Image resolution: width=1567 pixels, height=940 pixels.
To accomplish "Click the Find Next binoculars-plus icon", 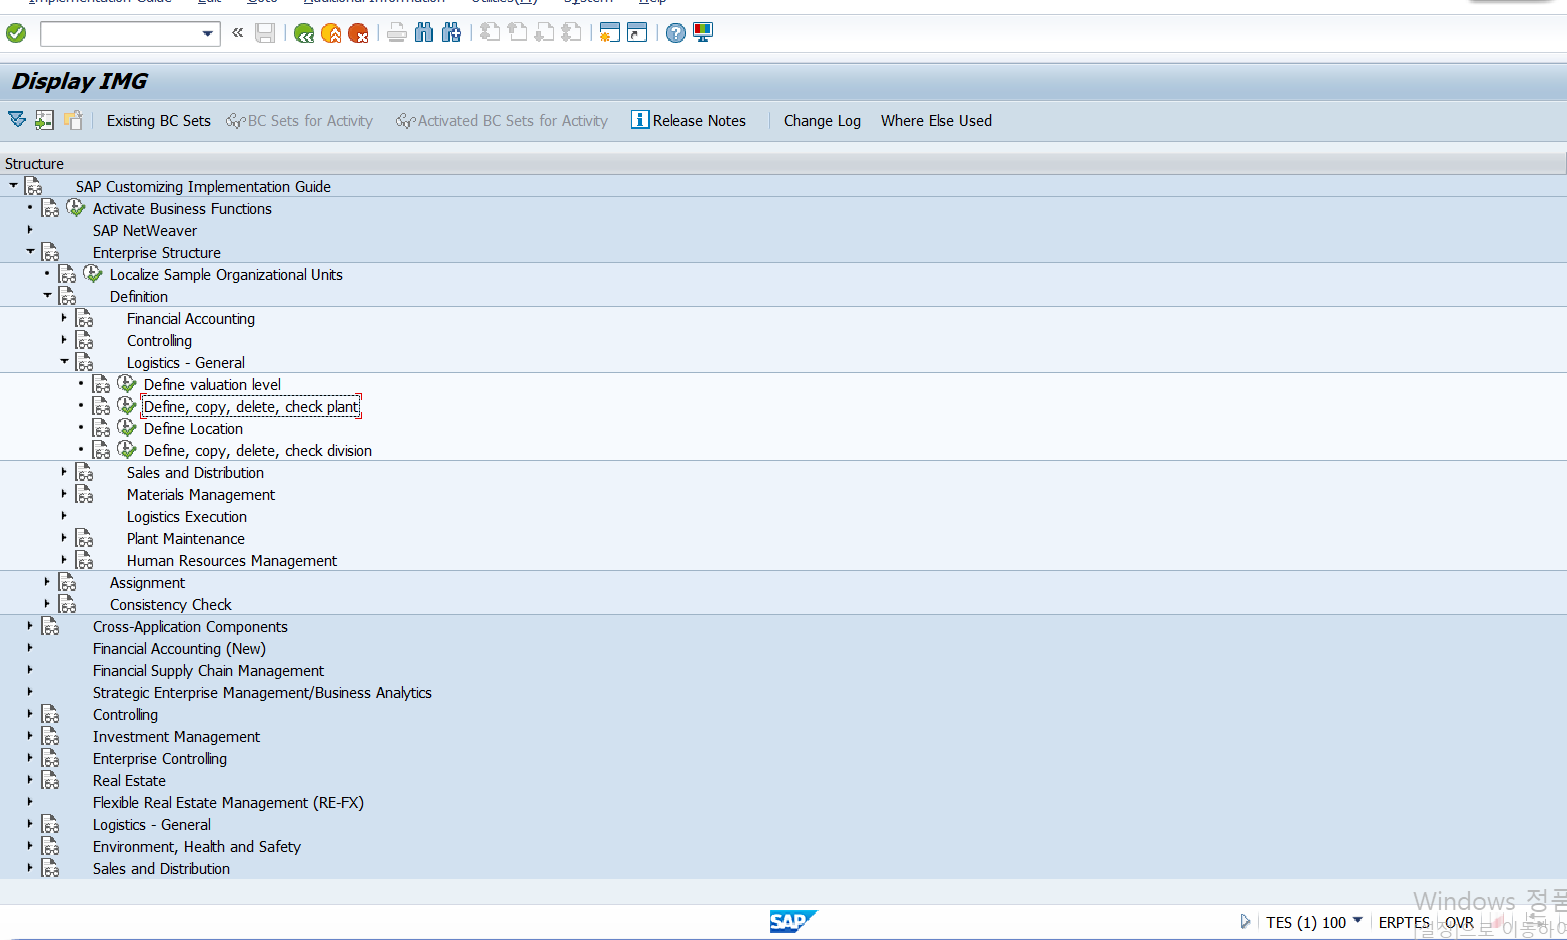I will pyautogui.click(x=451, y=33).
